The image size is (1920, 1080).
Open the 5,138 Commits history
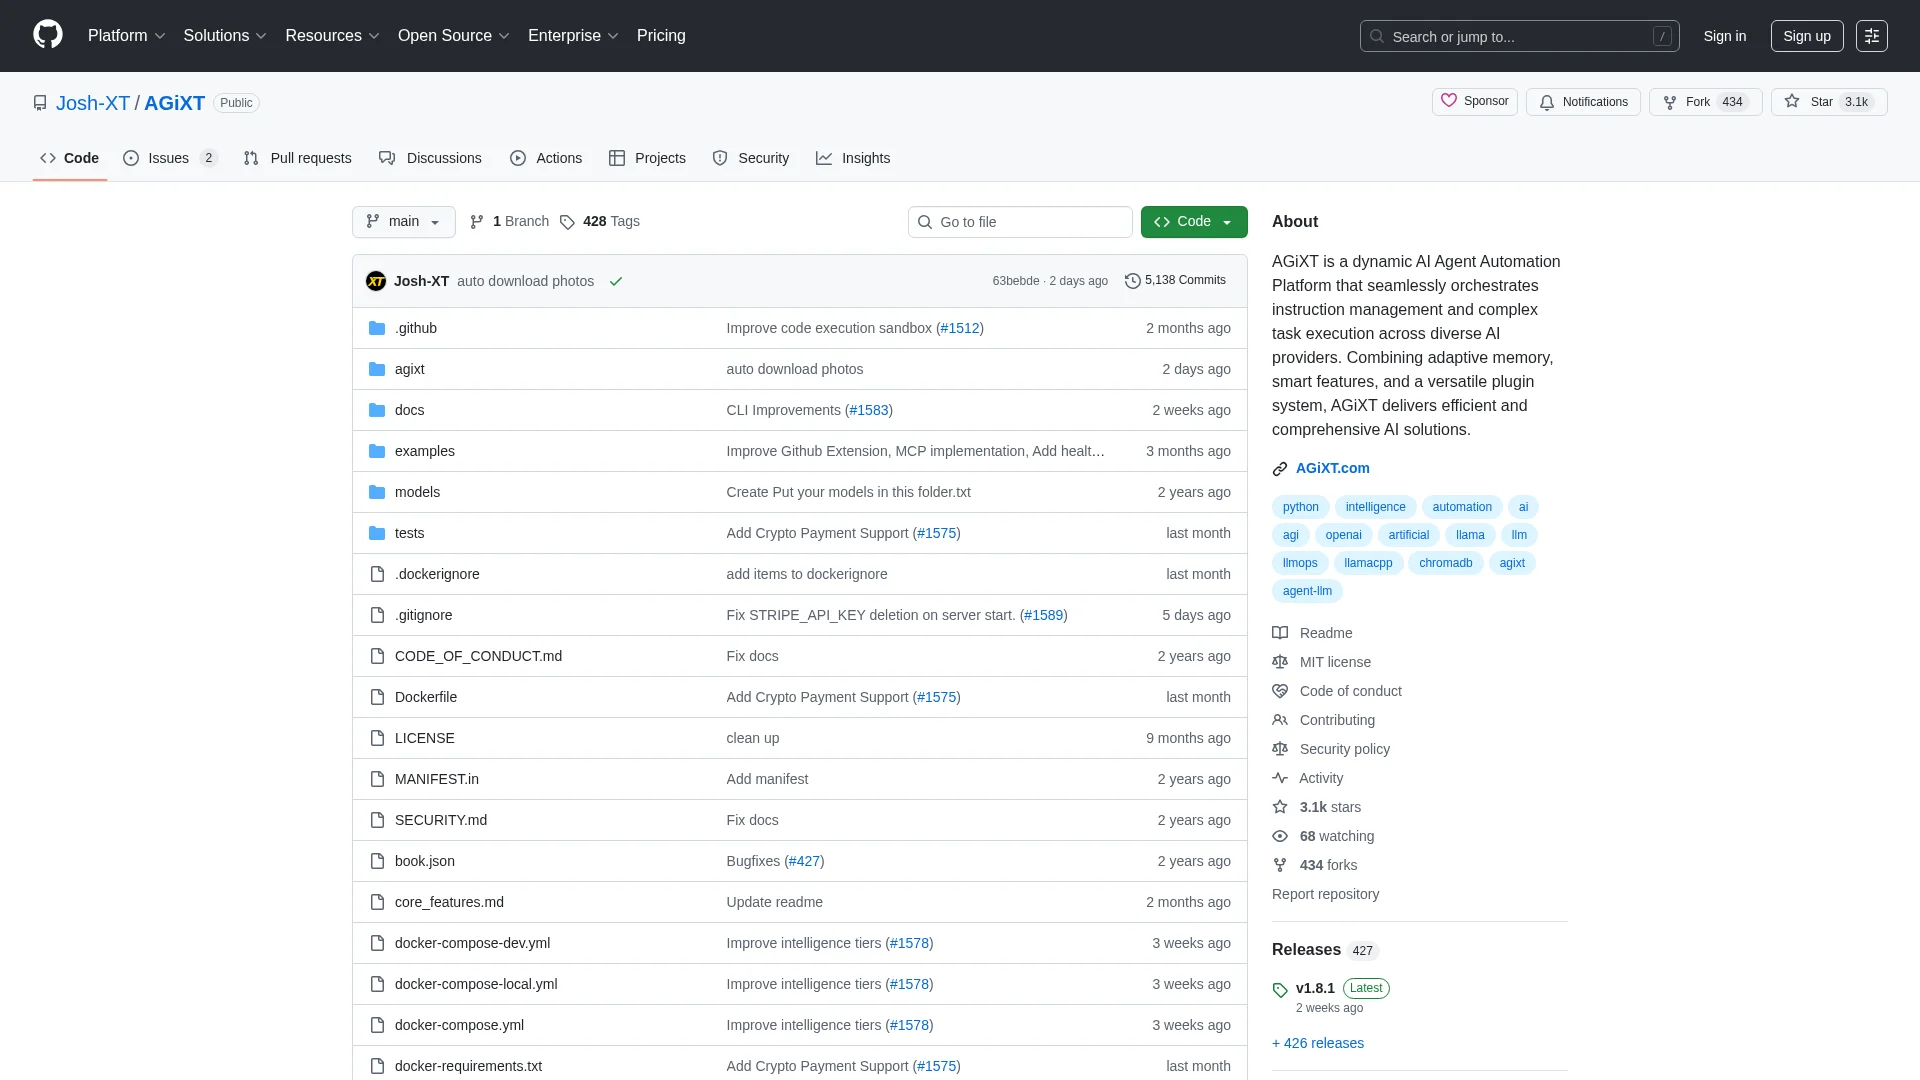[1175, 281]
